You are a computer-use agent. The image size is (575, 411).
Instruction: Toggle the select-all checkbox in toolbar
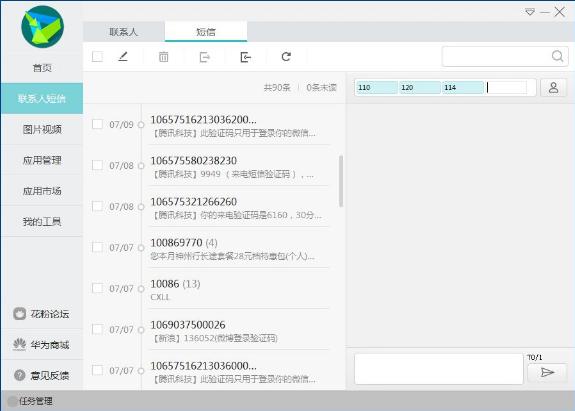[97, 56]
